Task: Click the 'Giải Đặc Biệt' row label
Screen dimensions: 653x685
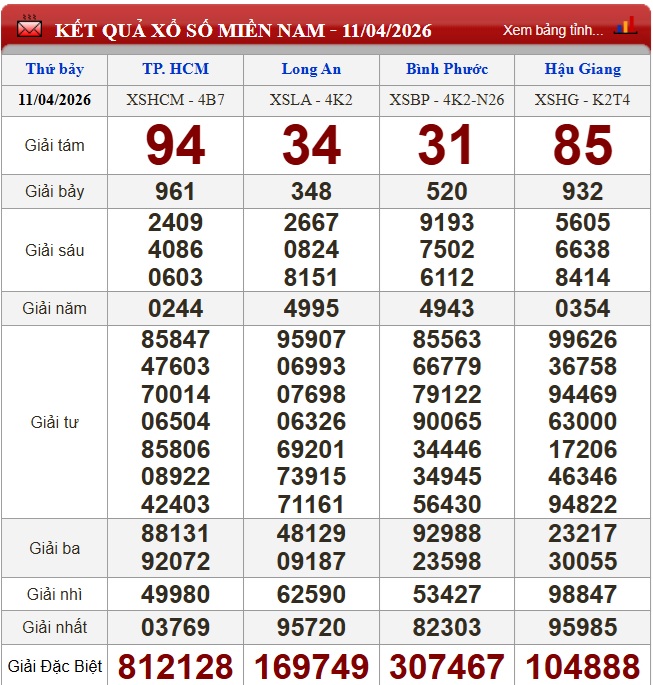Action: [54, 666]
